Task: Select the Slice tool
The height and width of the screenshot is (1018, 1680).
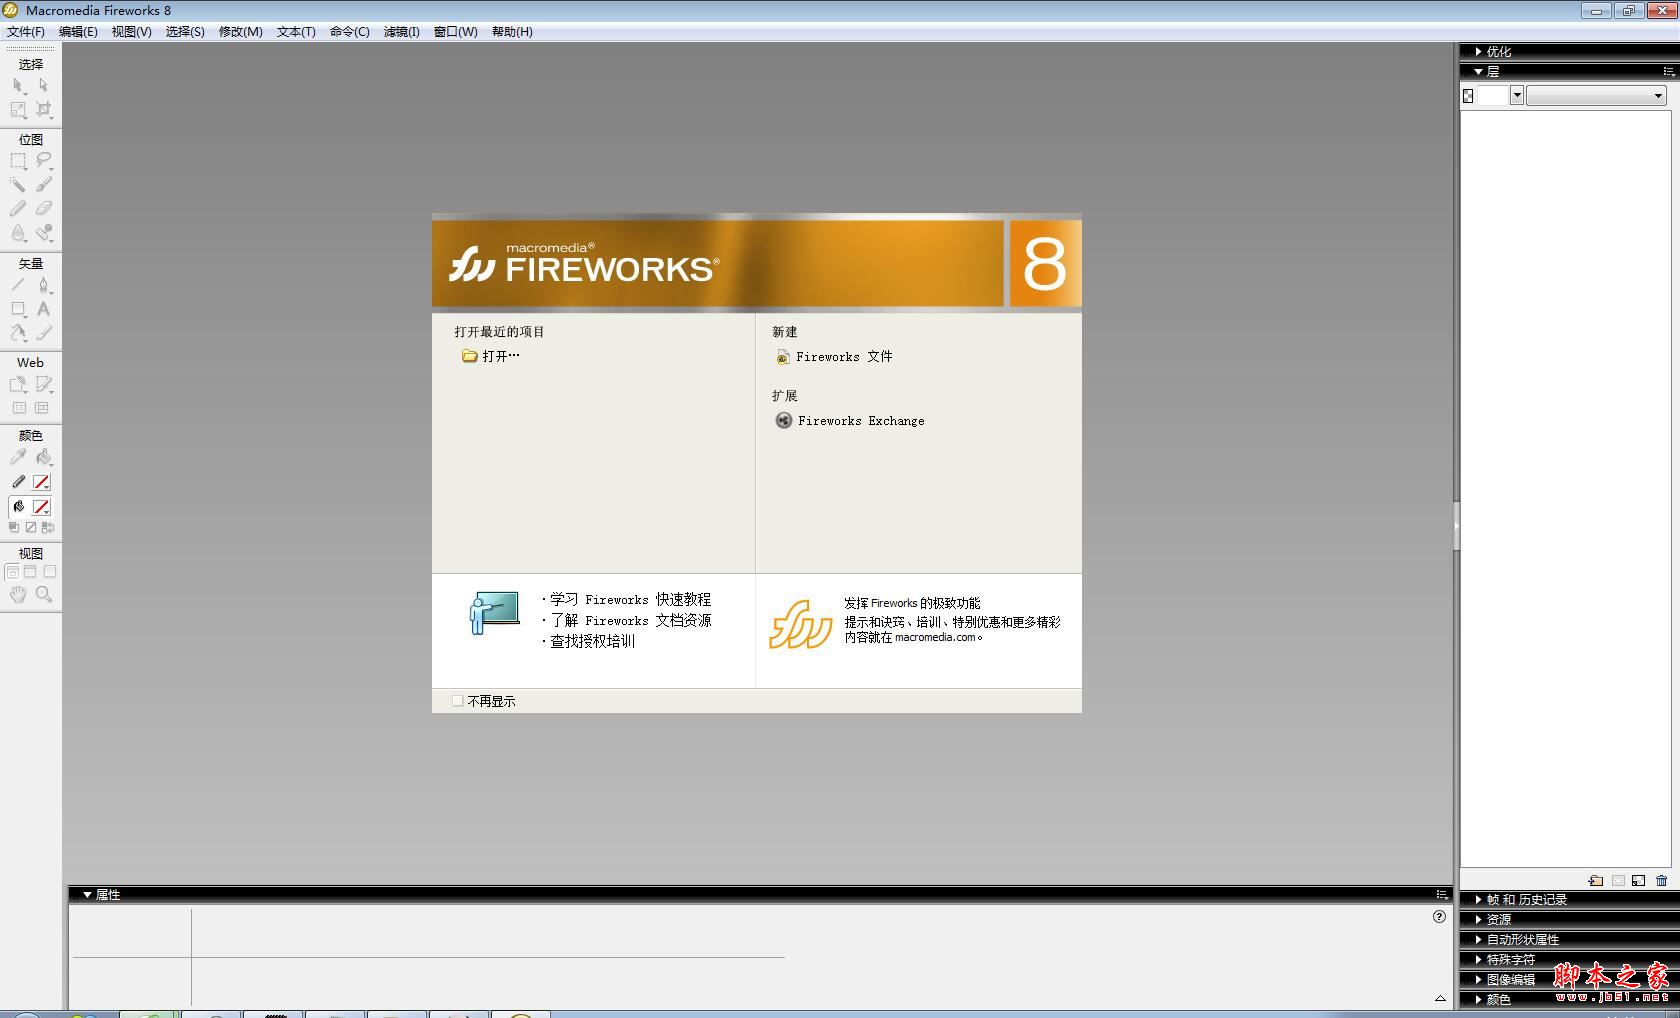Action: click(x=43, y=385)
